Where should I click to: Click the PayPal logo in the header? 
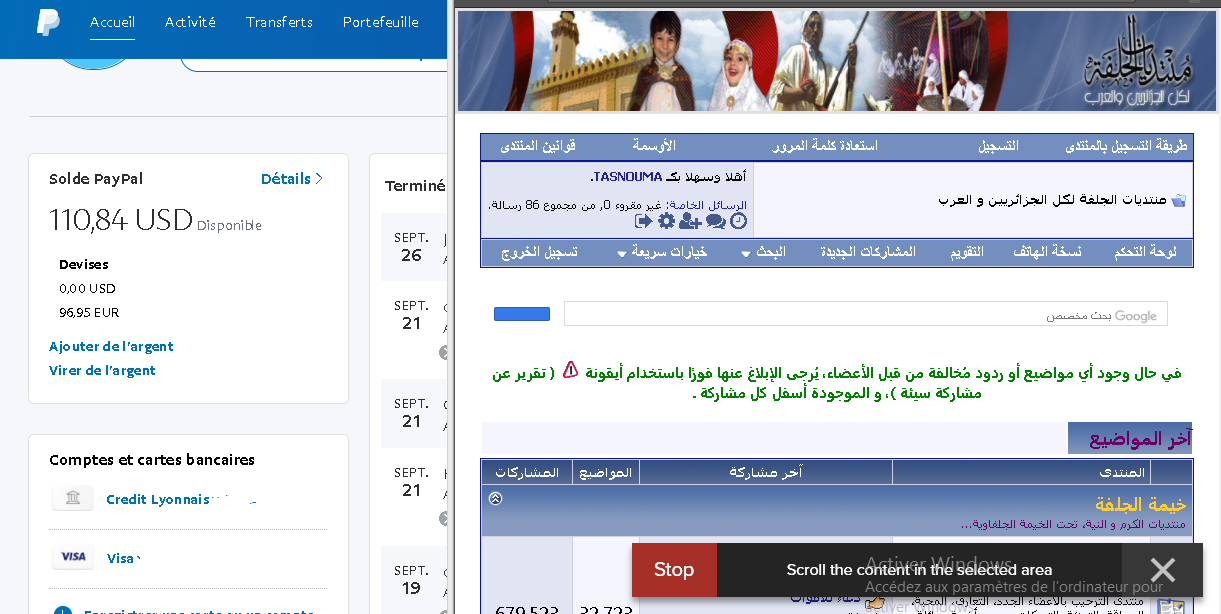tap(48, 22)
